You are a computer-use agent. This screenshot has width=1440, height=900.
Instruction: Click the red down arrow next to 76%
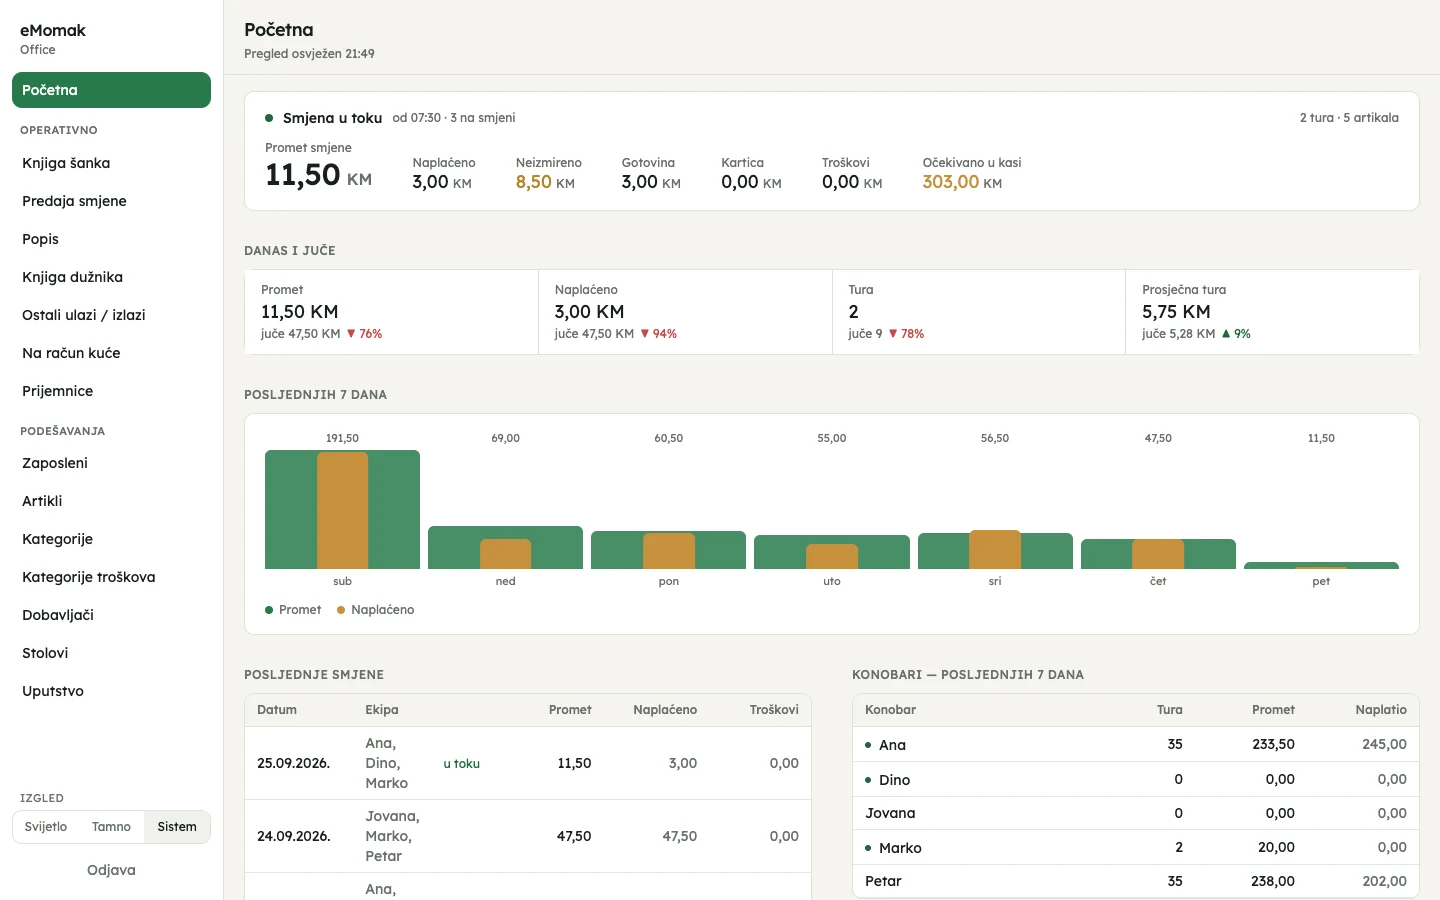tap(351, 334)
